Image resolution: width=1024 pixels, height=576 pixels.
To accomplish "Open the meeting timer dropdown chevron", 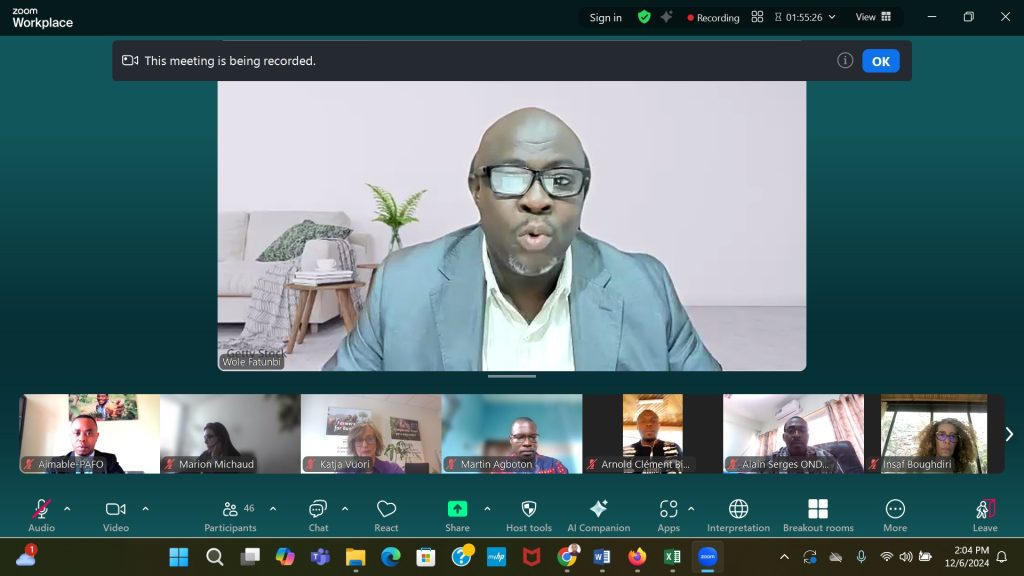I will (831, 17).
